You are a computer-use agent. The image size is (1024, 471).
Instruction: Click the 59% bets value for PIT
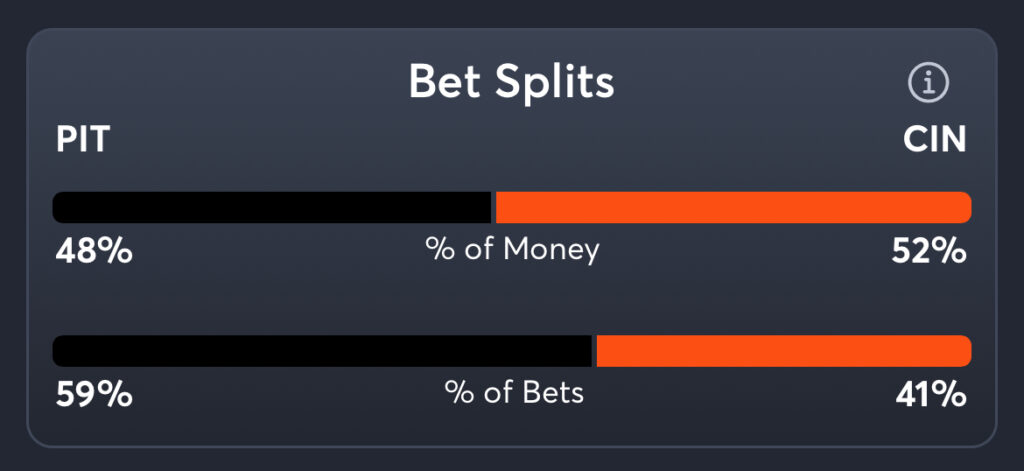[x=93, y=394]
